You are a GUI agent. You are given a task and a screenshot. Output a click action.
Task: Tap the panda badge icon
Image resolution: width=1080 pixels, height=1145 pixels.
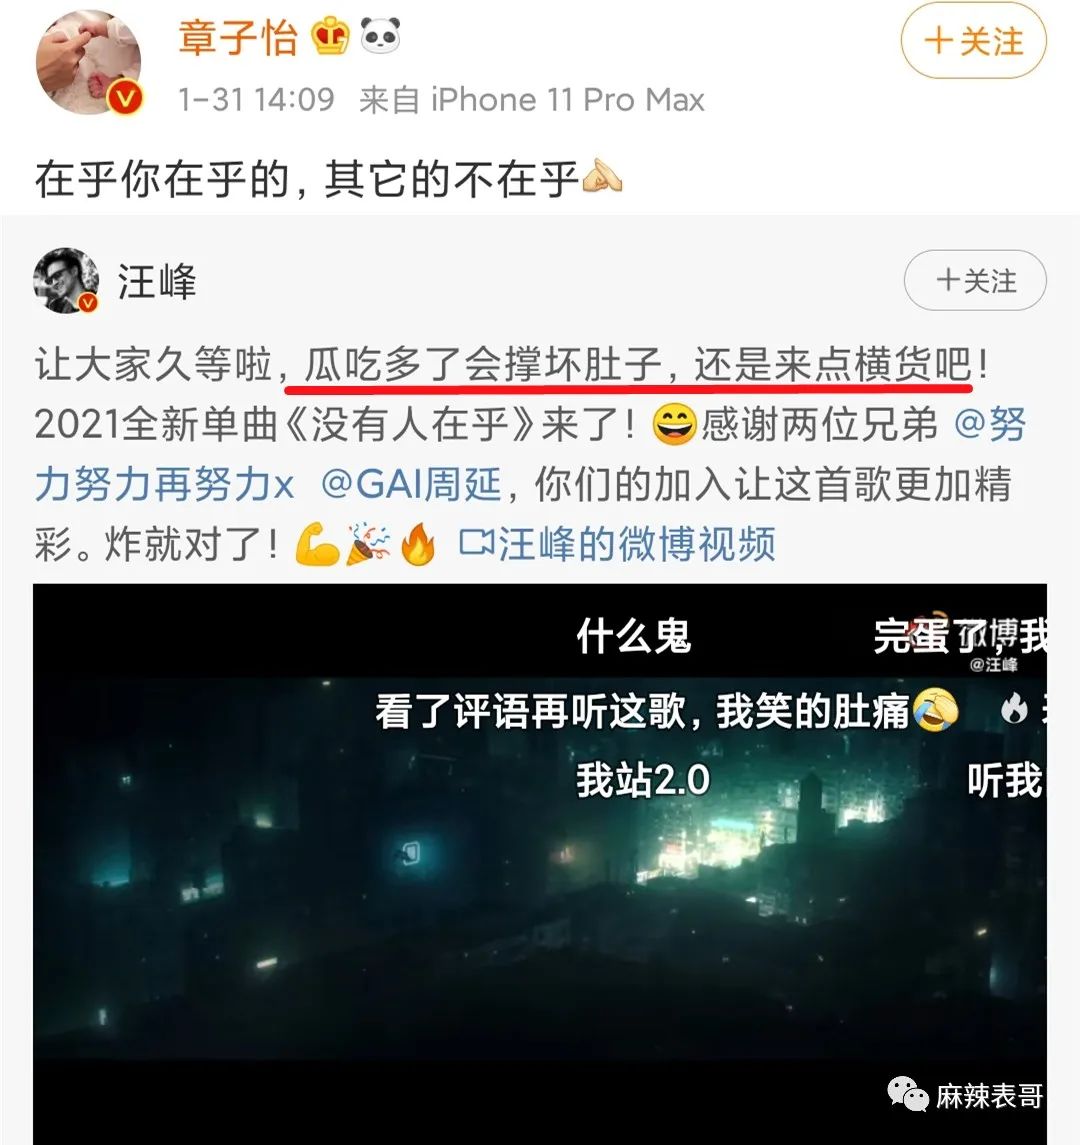[x=381, y=36]
